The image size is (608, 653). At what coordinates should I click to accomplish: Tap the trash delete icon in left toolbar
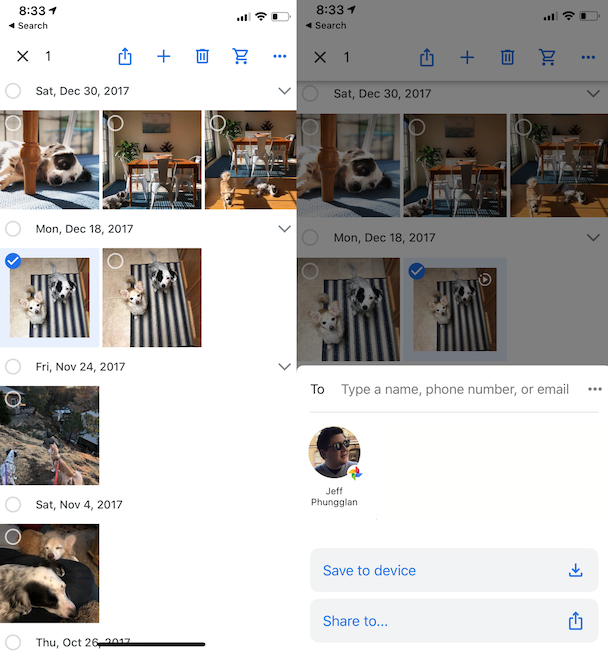point(202,56)
